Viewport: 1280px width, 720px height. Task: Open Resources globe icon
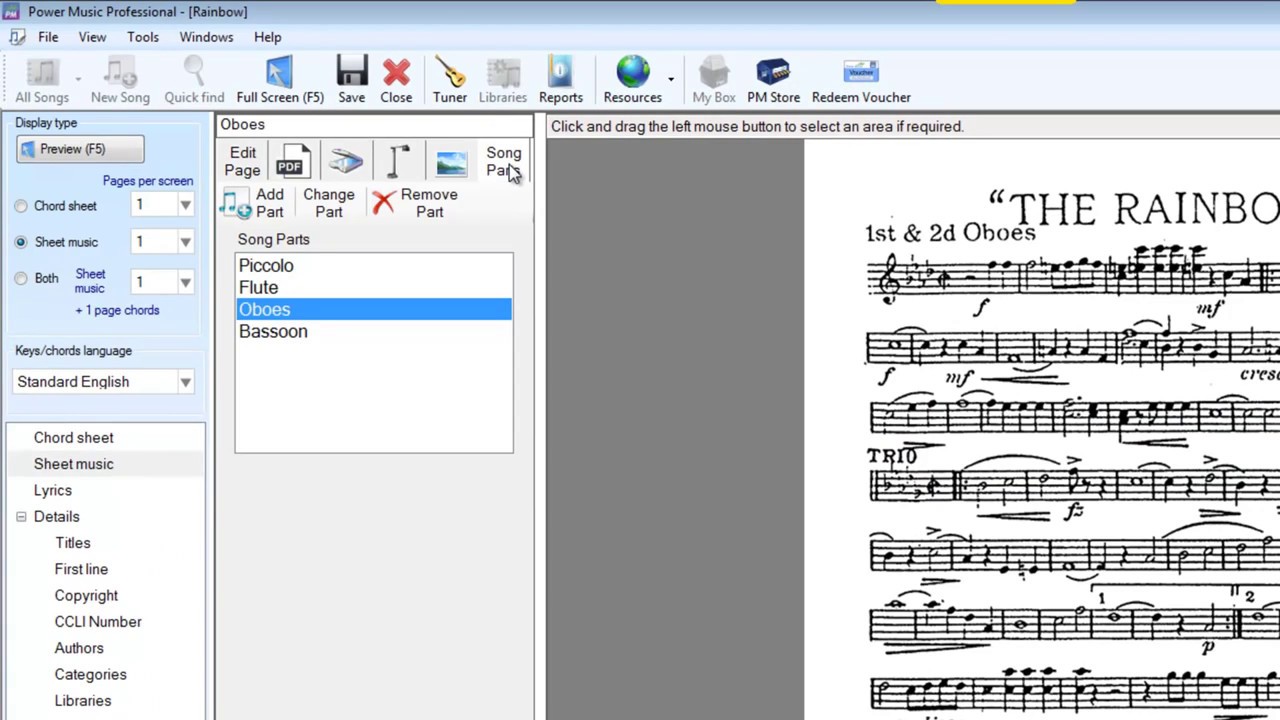point(633,80)
